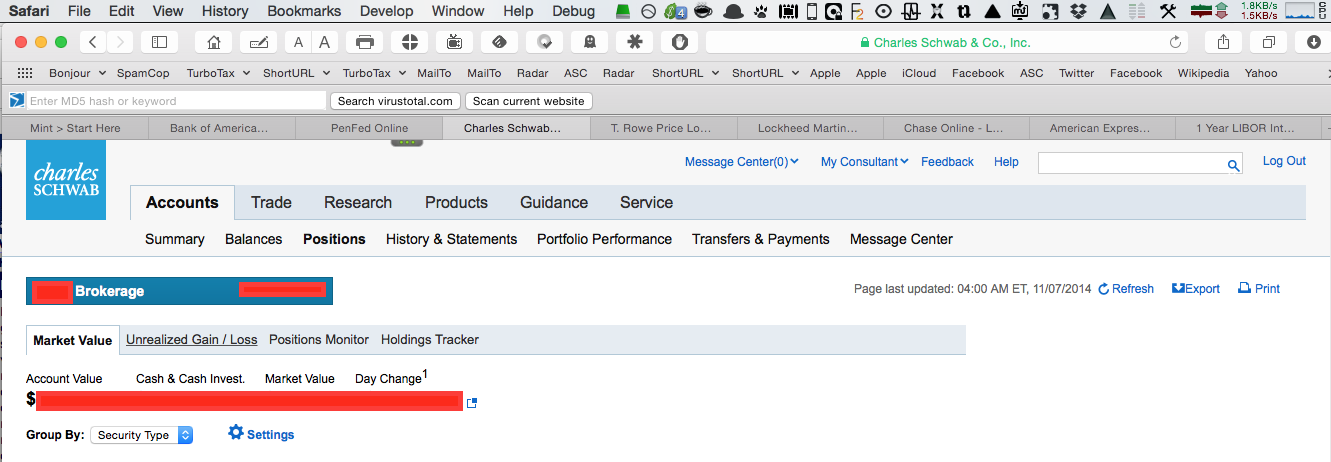This screenshot has height=462, width=1331.
Task: Click the Ghostery ghost extension icon
Action: coord(589,42)
